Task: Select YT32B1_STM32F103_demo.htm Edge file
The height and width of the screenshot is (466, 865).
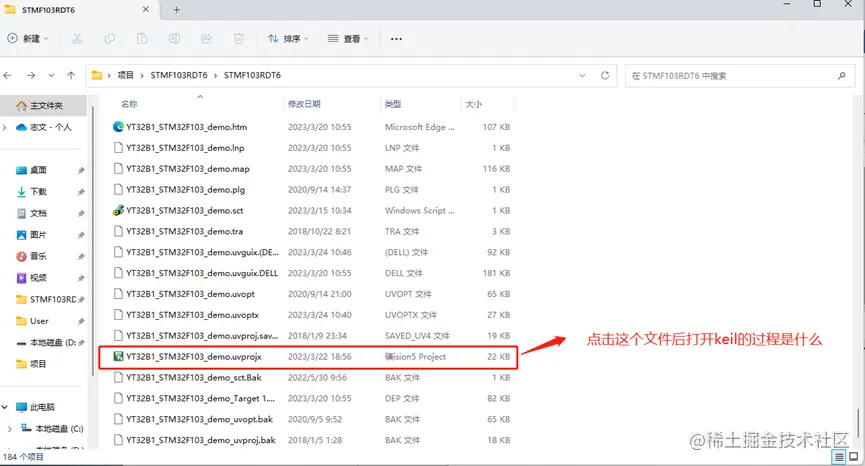Action: click(312, 127)
